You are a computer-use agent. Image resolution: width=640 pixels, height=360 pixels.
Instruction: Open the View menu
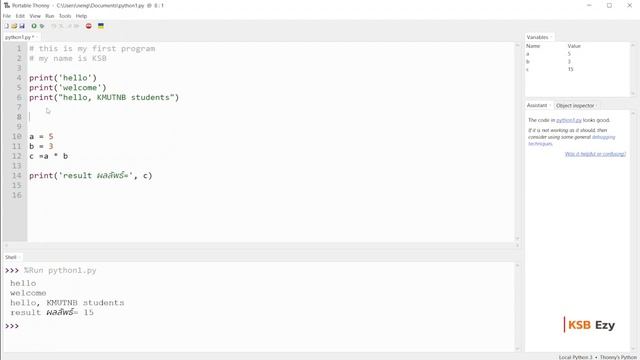click(x=35, y=16)
